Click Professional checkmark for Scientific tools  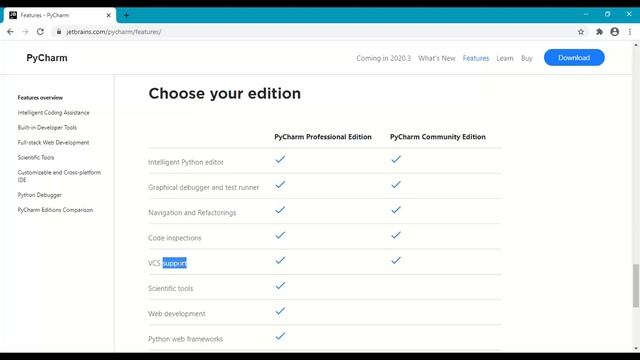coord(280,285)
